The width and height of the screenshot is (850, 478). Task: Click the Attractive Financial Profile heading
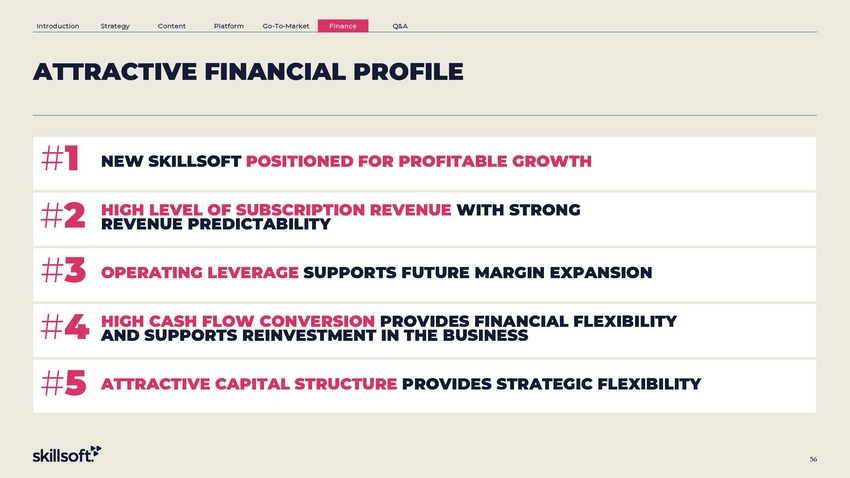(248, 72)
